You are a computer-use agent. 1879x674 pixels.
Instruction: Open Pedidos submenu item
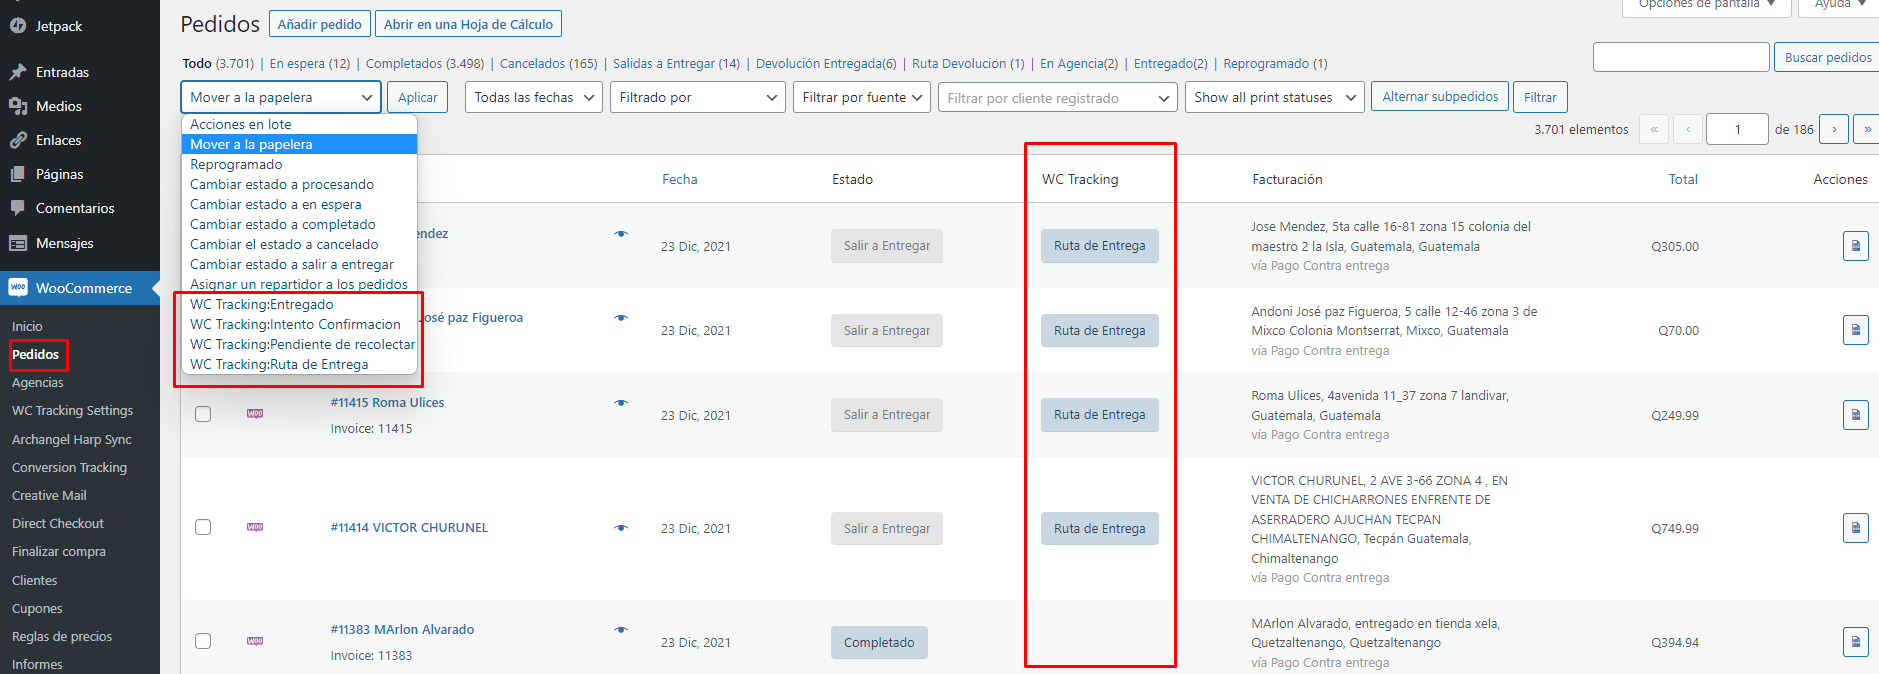(35, 354)
